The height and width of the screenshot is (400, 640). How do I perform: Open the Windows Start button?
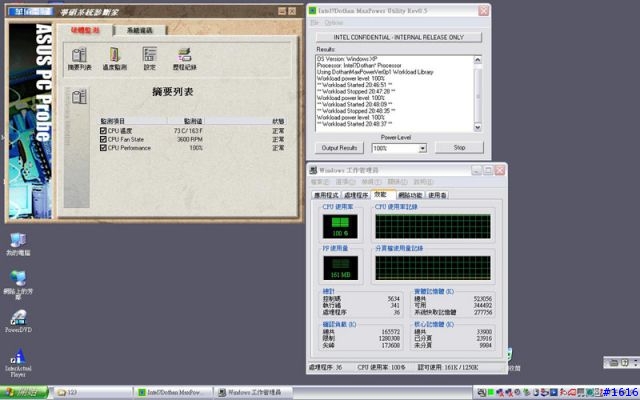pos(24,393)
